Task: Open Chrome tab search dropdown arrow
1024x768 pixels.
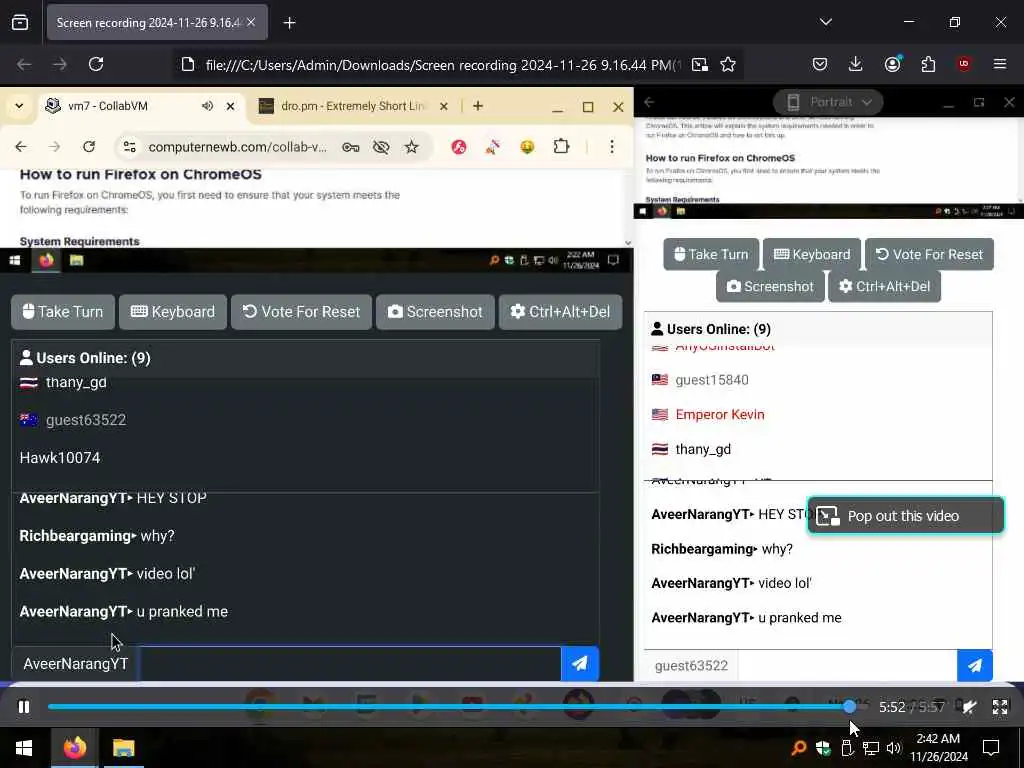Action: 19,106
